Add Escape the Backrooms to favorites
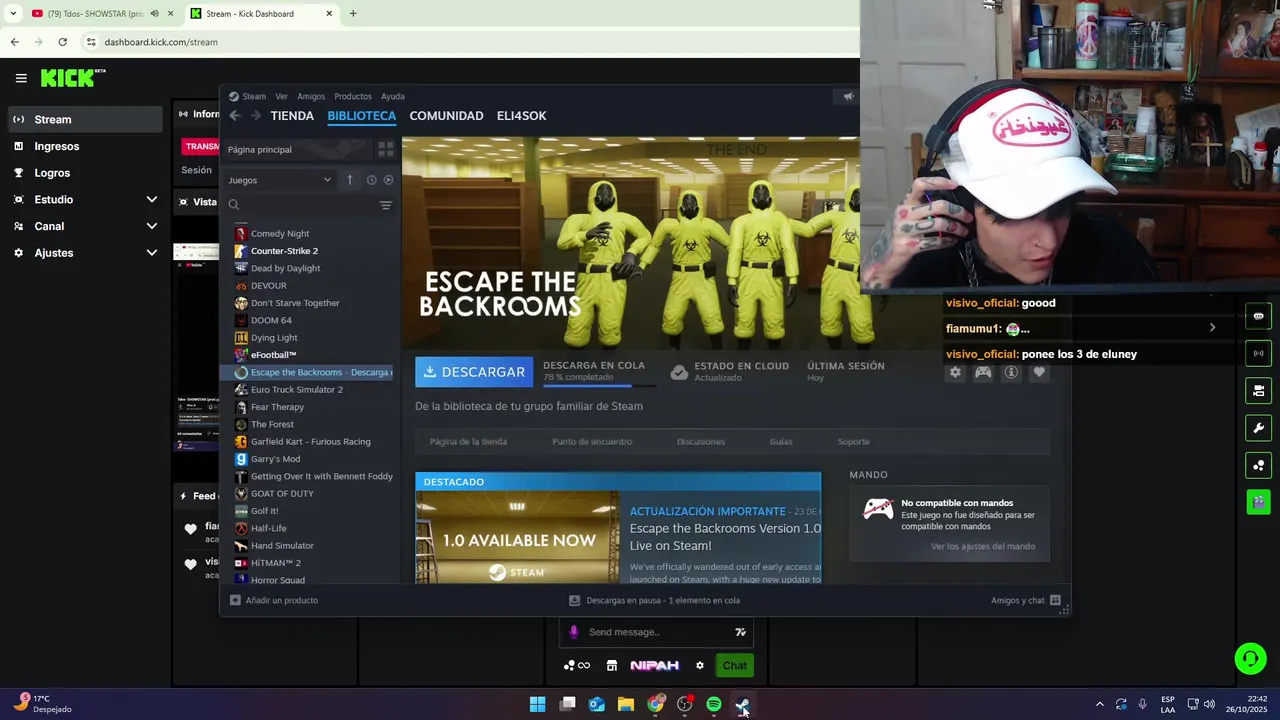This screenshot has width=1280, height=720. 1039,372
